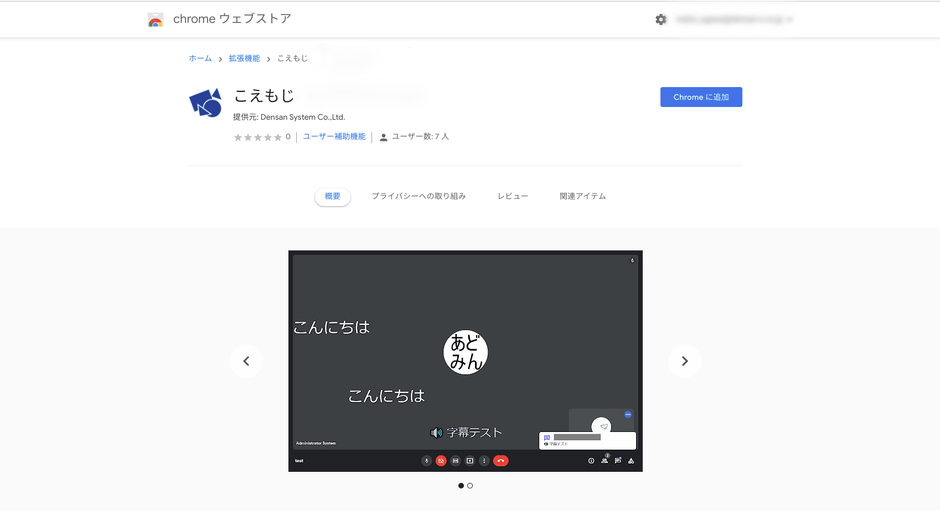Click the red hang-up call icon
940x529 pixels.
tap(500, 461)
